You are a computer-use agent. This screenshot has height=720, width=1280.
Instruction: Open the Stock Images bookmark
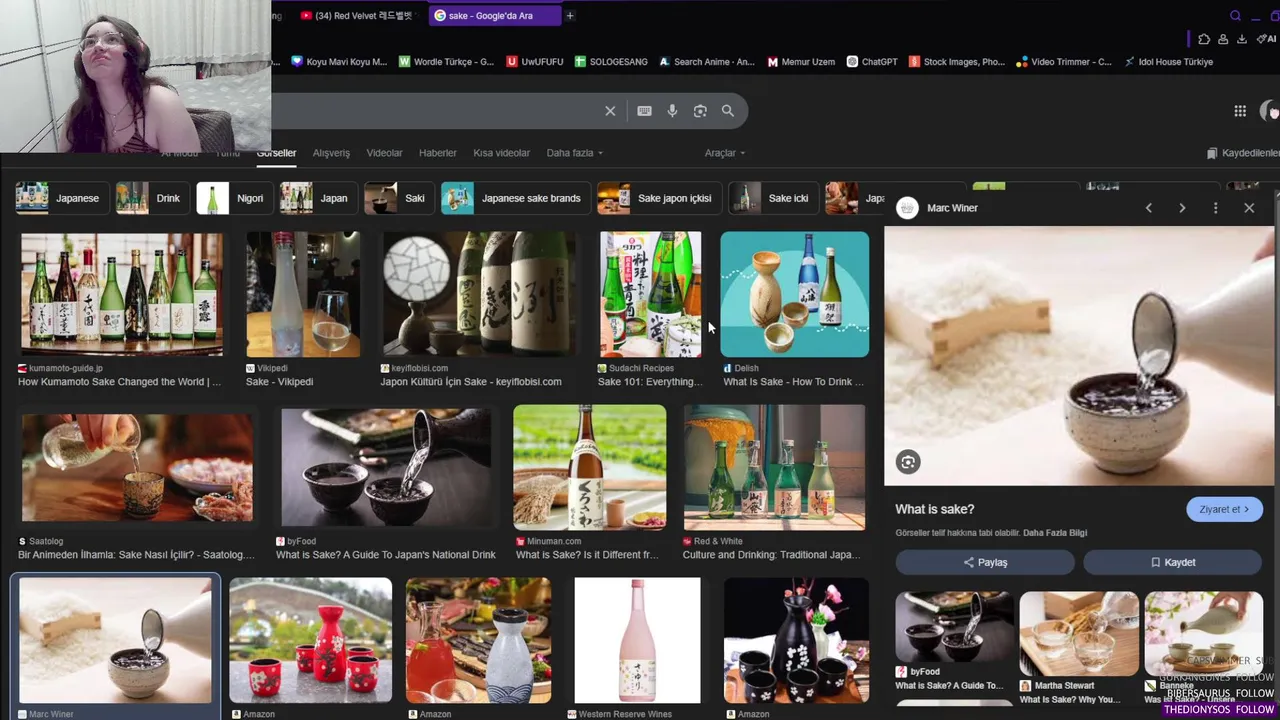(x=957, y=62)
